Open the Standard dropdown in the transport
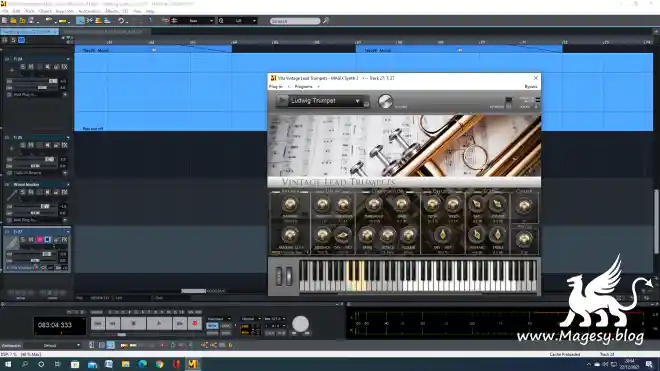The width and height of the screenshot is (660, 371). [x=219, y=319]
